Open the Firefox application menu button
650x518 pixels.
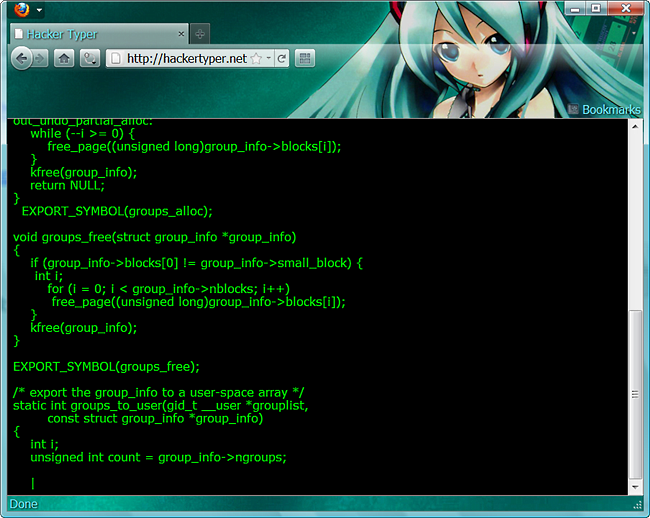tap(27, 9)
